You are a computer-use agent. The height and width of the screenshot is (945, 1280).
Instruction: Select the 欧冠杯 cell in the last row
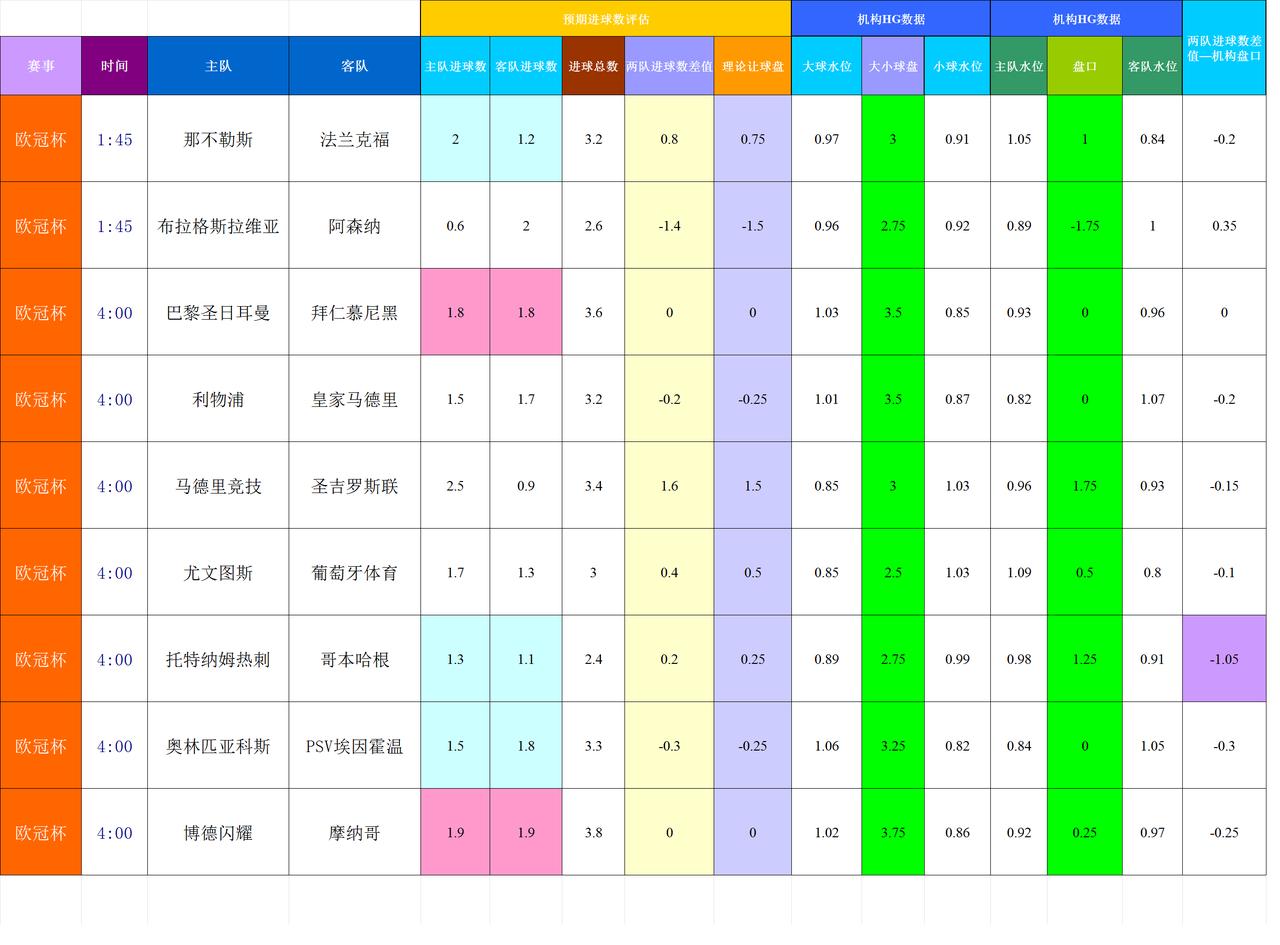[40, 832]
